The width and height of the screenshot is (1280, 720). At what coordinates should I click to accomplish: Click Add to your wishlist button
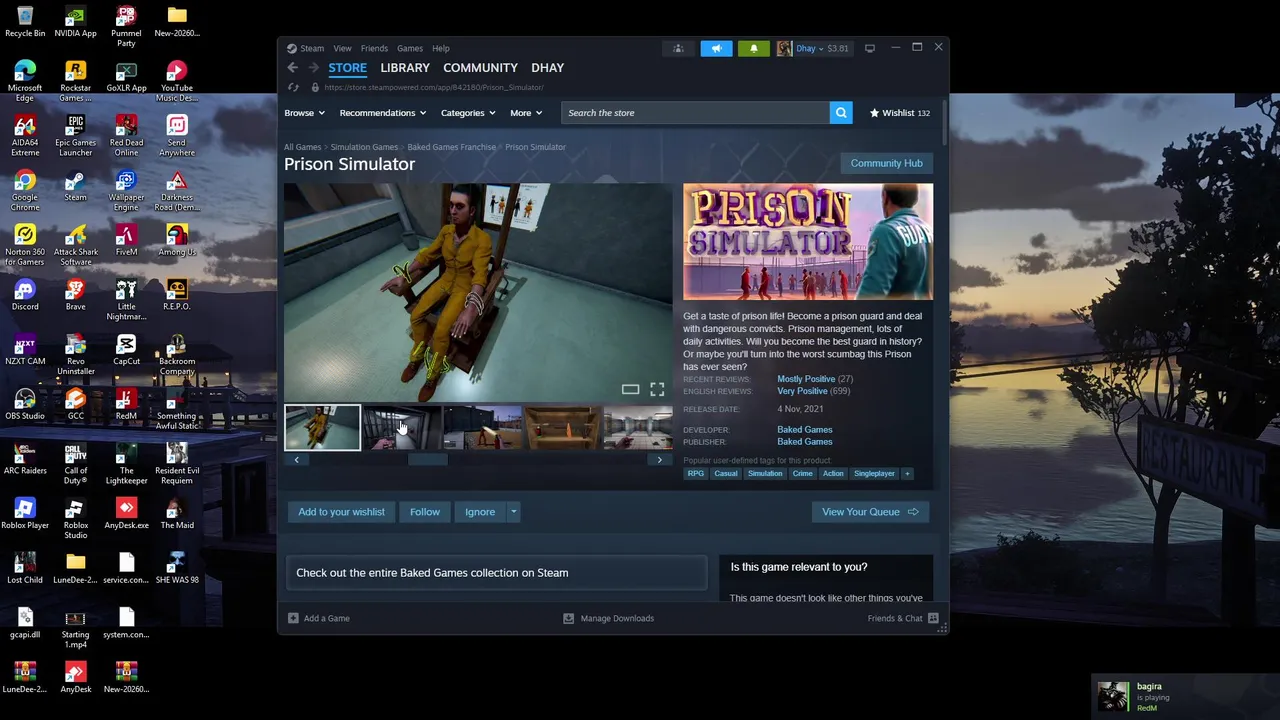[x=341, y=512]
